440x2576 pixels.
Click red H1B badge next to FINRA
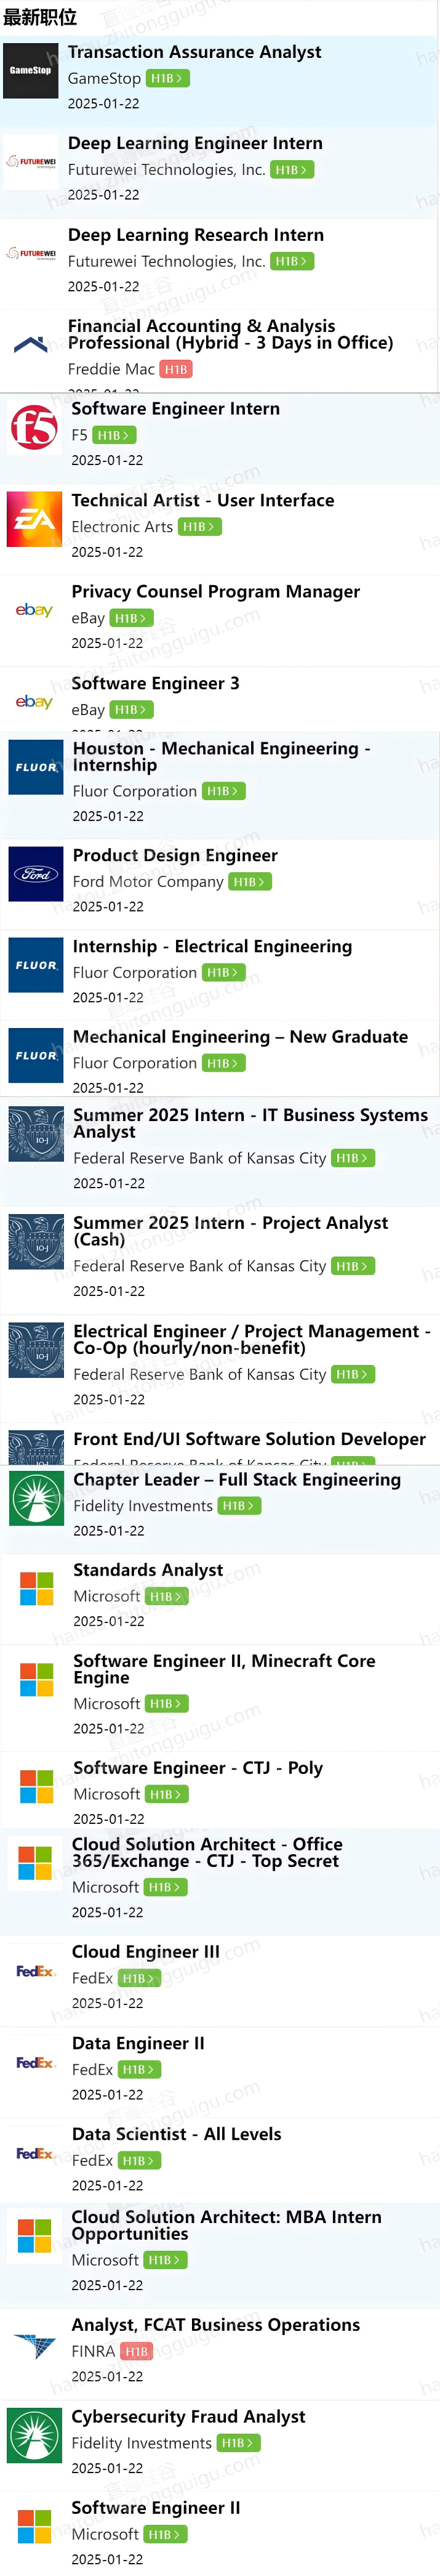(137, 2351)
